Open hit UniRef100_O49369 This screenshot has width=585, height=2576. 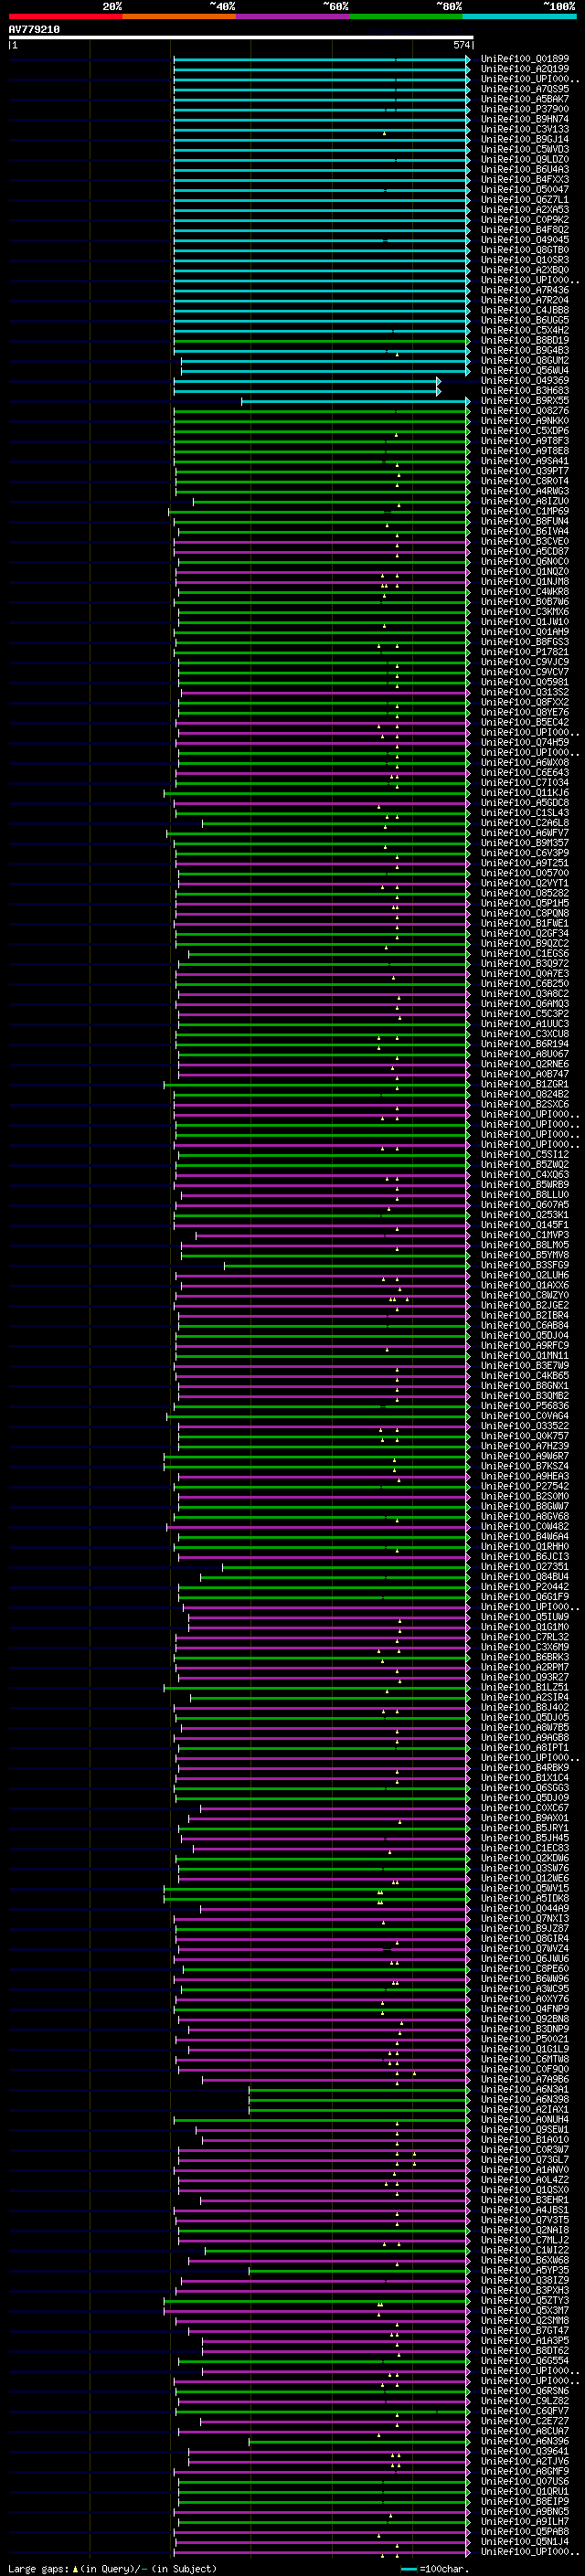(x=525, y=381)
